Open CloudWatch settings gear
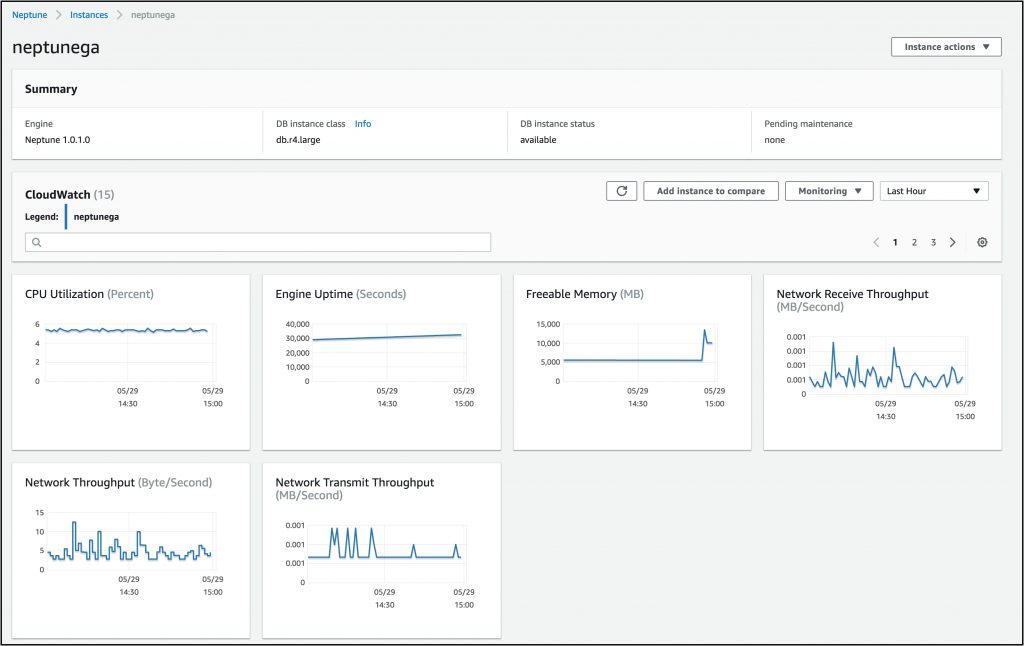1024x646 pixels. pyautogui.click(x=982, y=242)
